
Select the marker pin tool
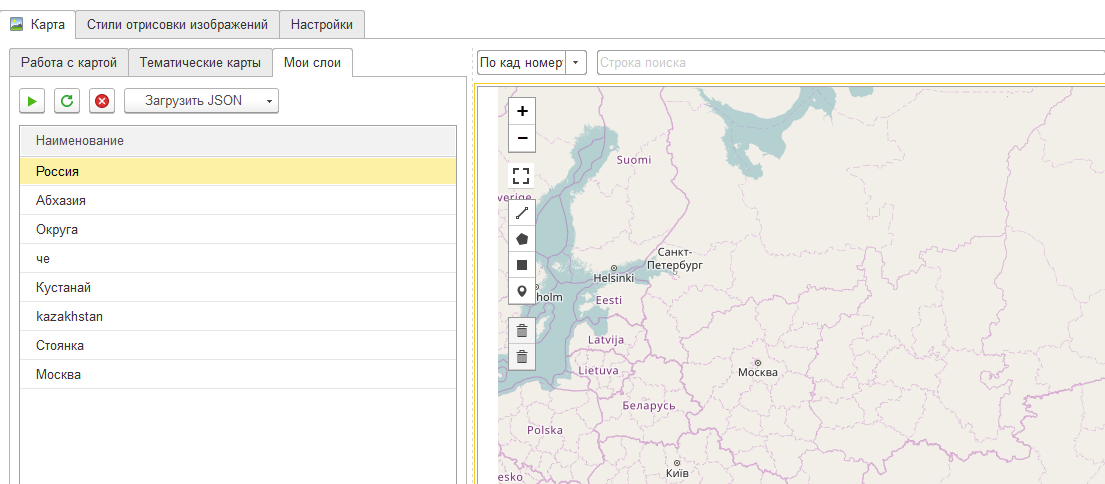click(521, 291)
